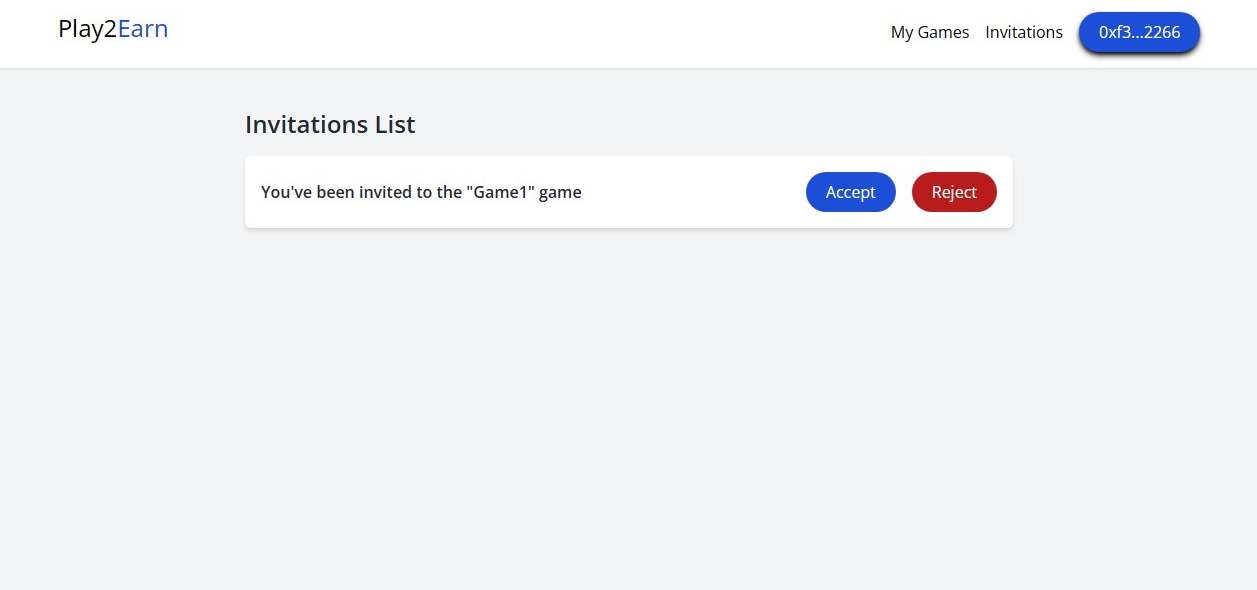
Task: Select the red Reject pill button
Action: click(954, 192)
